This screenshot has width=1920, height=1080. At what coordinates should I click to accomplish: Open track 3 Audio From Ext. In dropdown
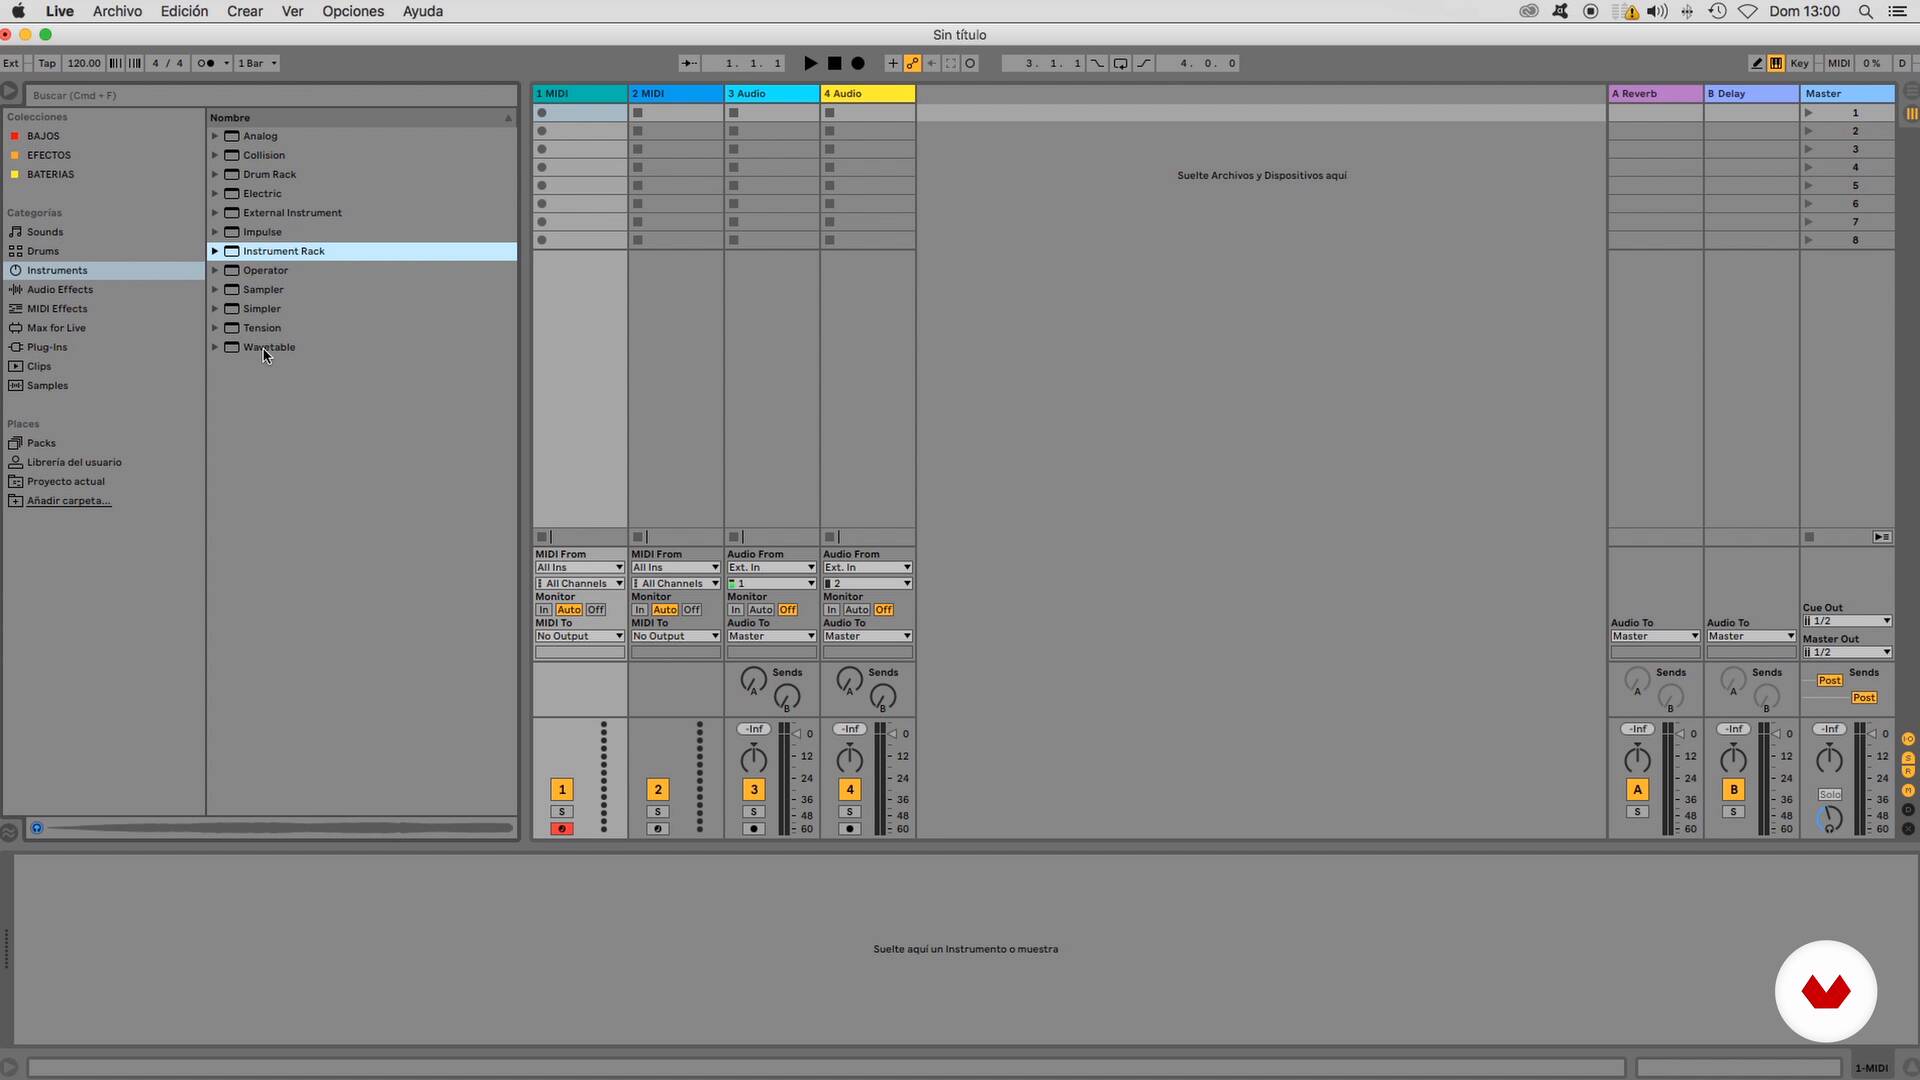[772, 568]
